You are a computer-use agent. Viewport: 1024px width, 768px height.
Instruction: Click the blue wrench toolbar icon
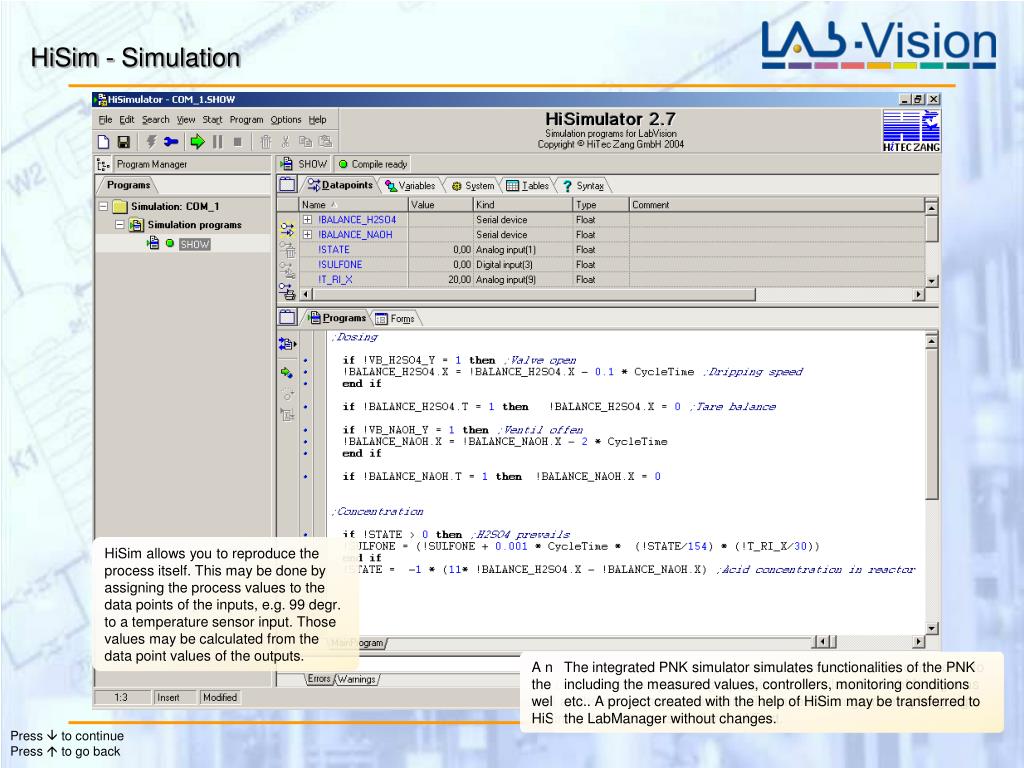click(171, 142)
